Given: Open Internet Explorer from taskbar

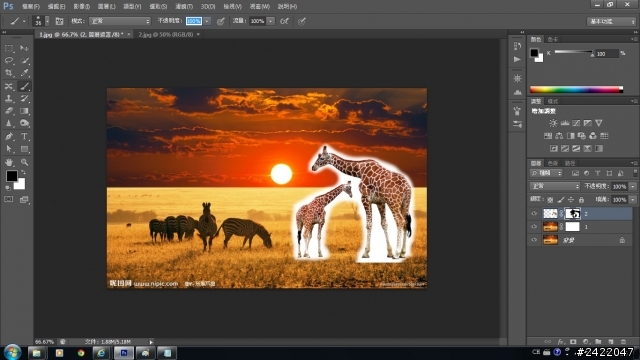Looking at the screenshot, I should pos(101,353).
